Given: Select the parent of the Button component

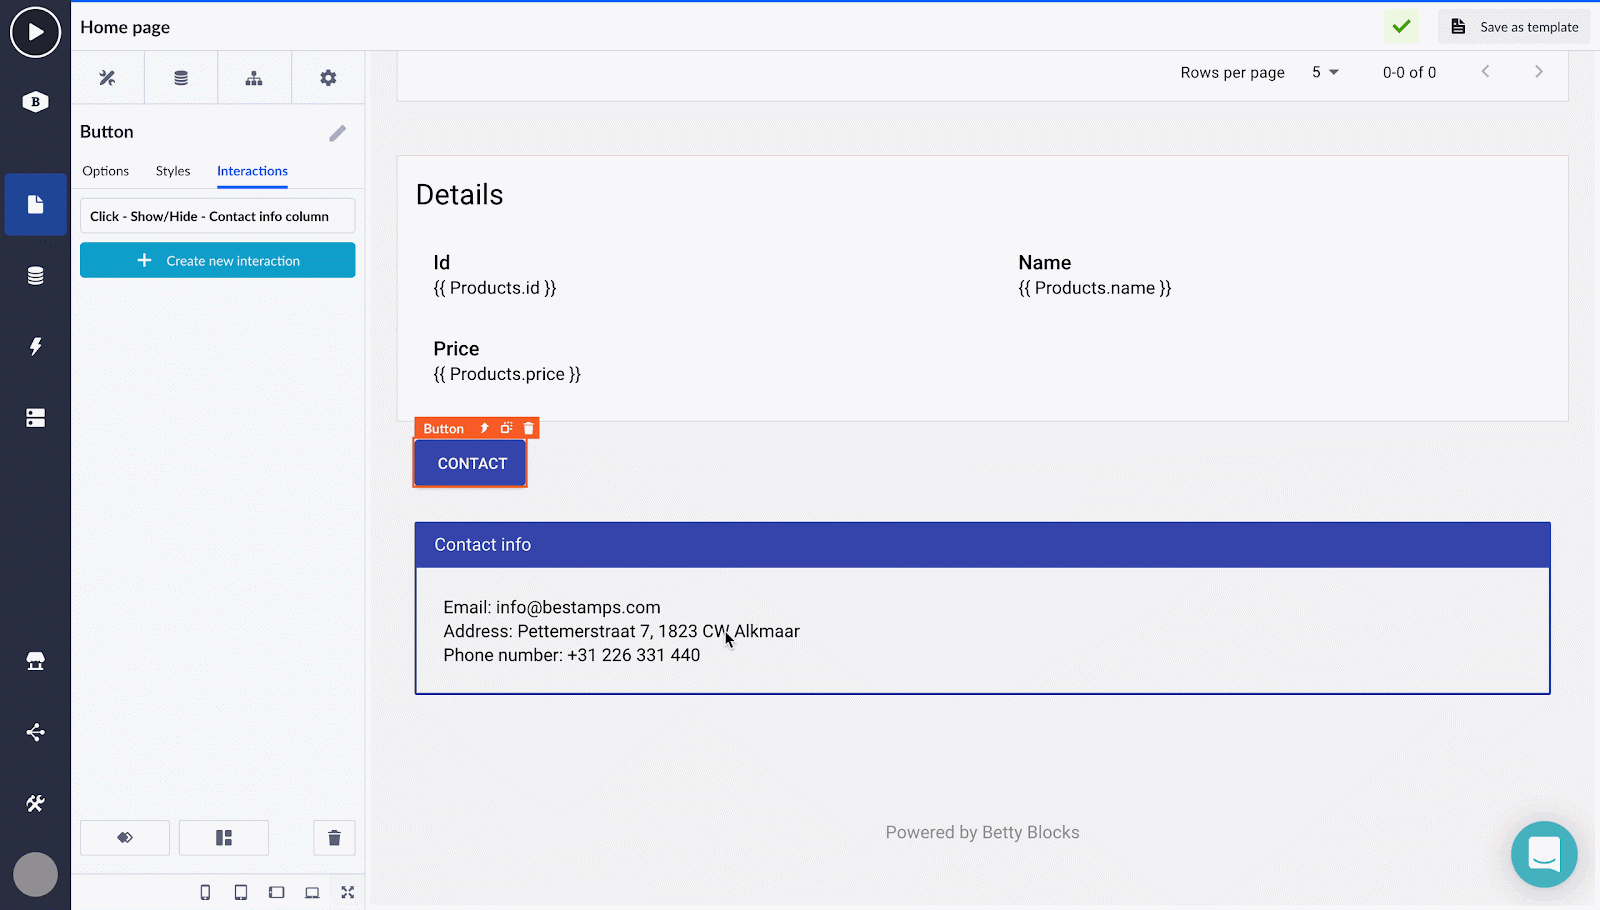Looking at the screenshot, I should click(484, 428).
